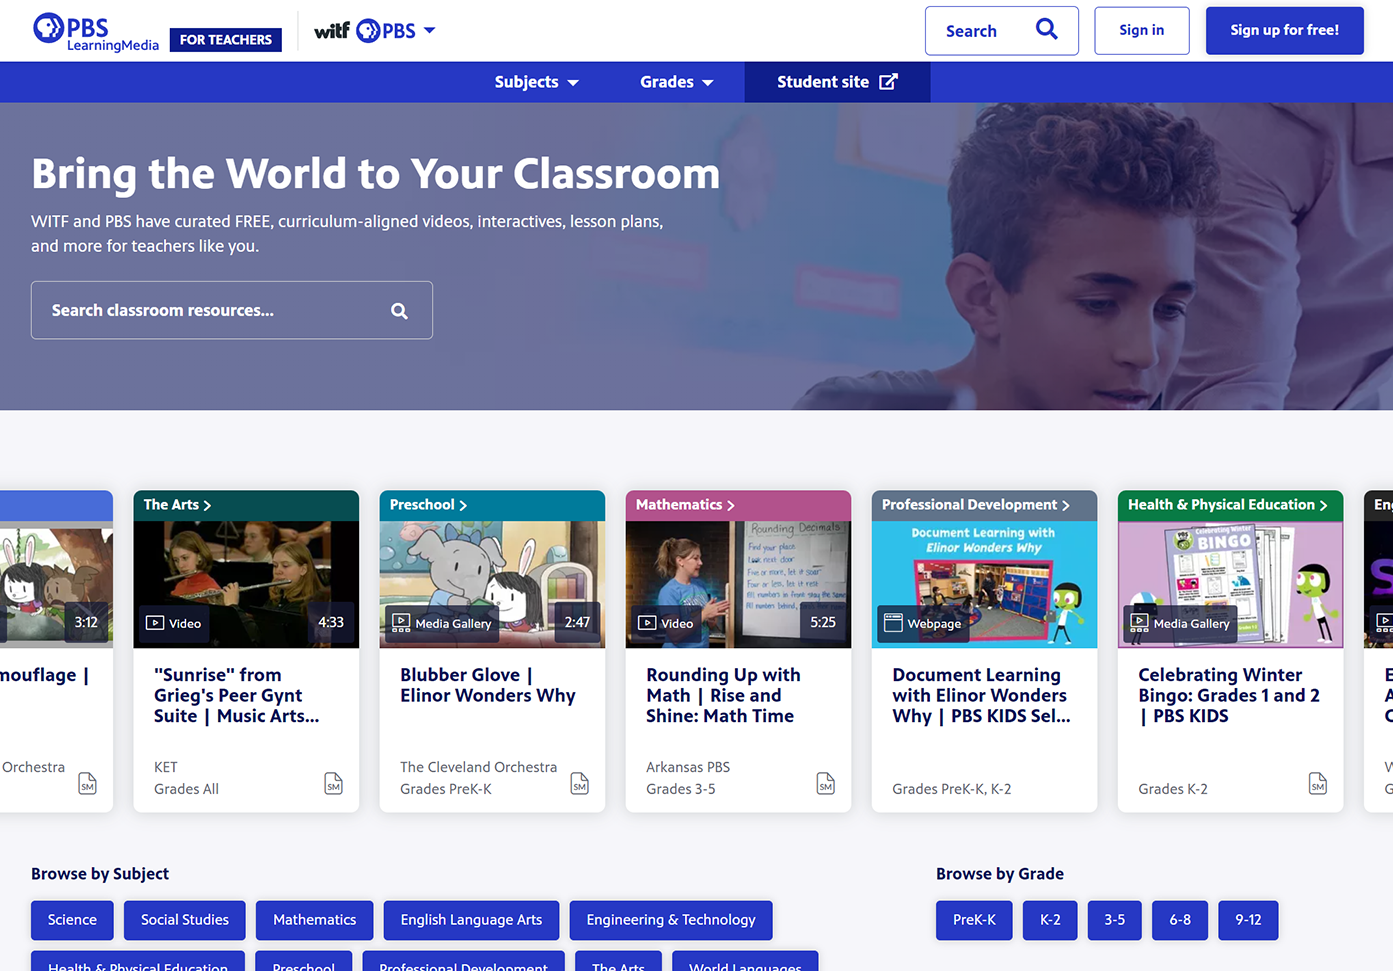Open the Student site tab
Screen dimensions: 1393x971
pos(837,82)
